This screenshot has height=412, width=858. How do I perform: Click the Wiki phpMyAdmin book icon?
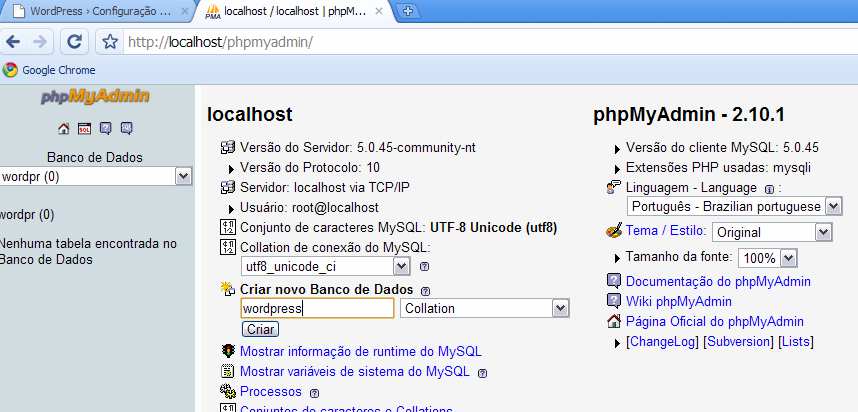(x=614, y=301)
